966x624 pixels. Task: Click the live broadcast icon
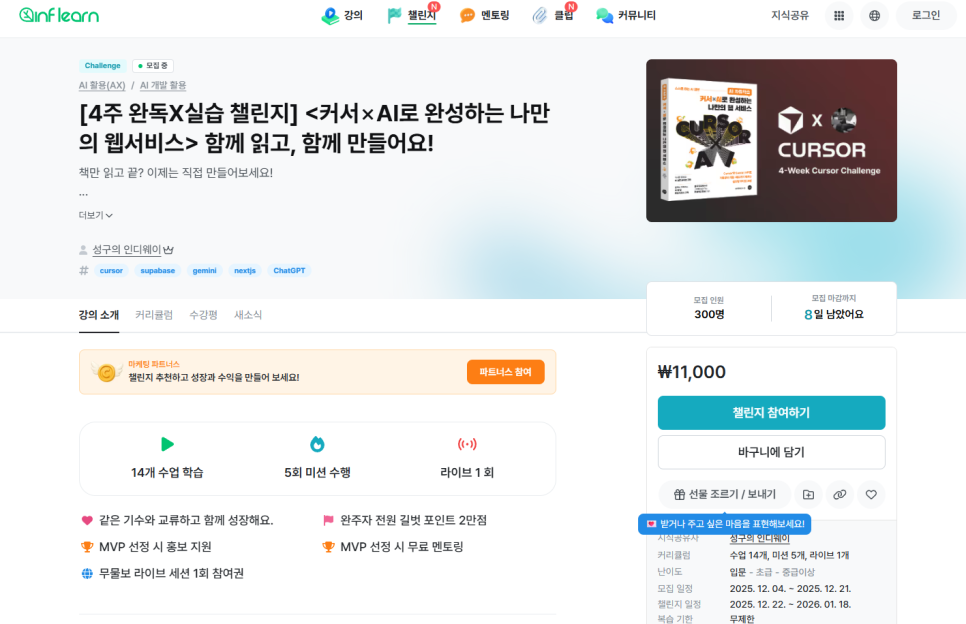tap(467, 444)
